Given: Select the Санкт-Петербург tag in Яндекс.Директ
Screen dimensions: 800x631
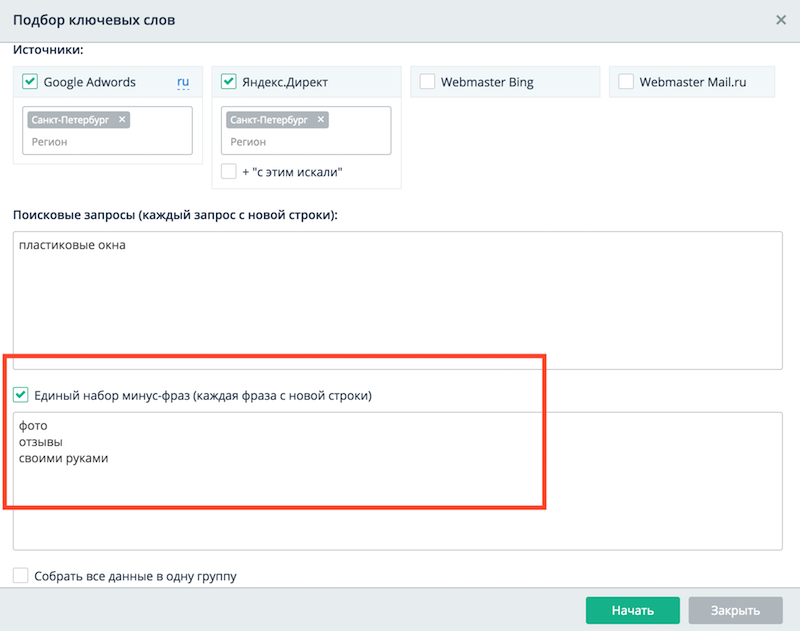Looking at the screenshot, I should 269,120.
